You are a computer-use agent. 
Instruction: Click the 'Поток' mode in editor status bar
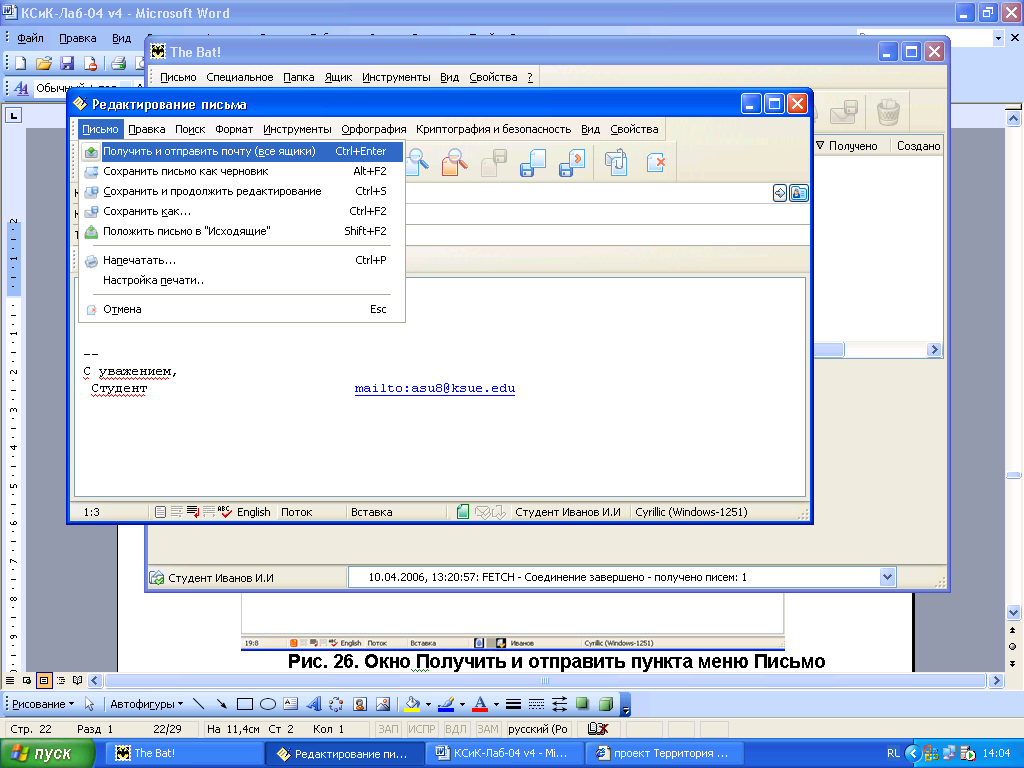coord(296,513)
